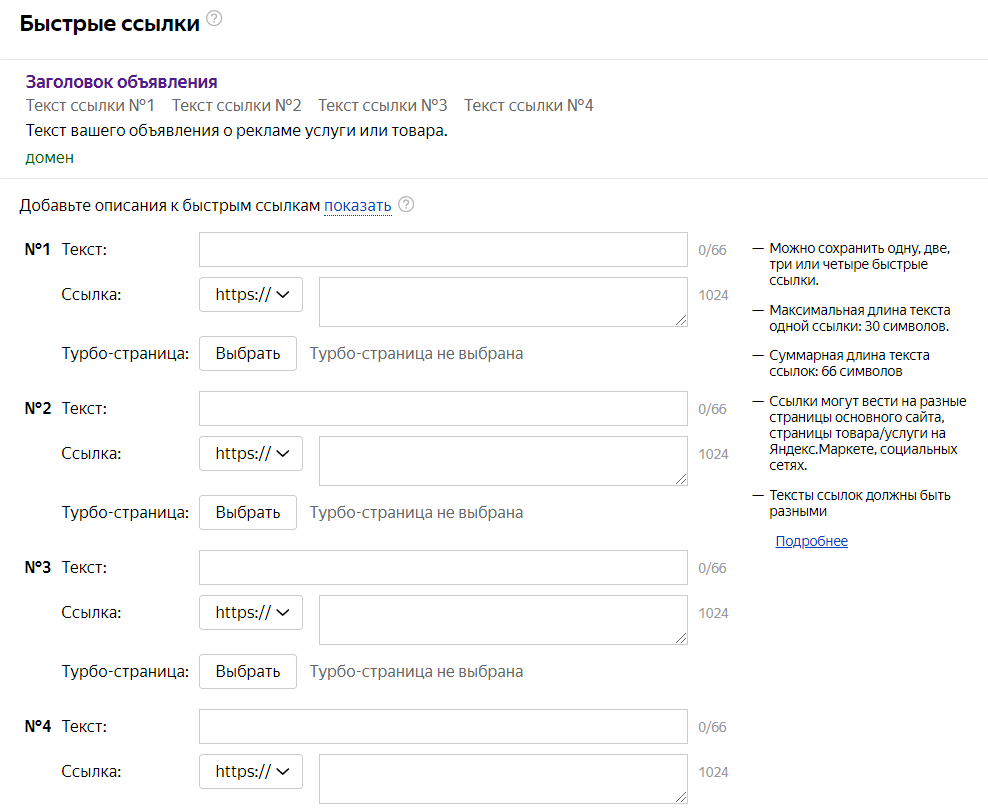The image size is (988, 808).
Task: Open the Подробнее link
Action: click(x=811, y=541)
